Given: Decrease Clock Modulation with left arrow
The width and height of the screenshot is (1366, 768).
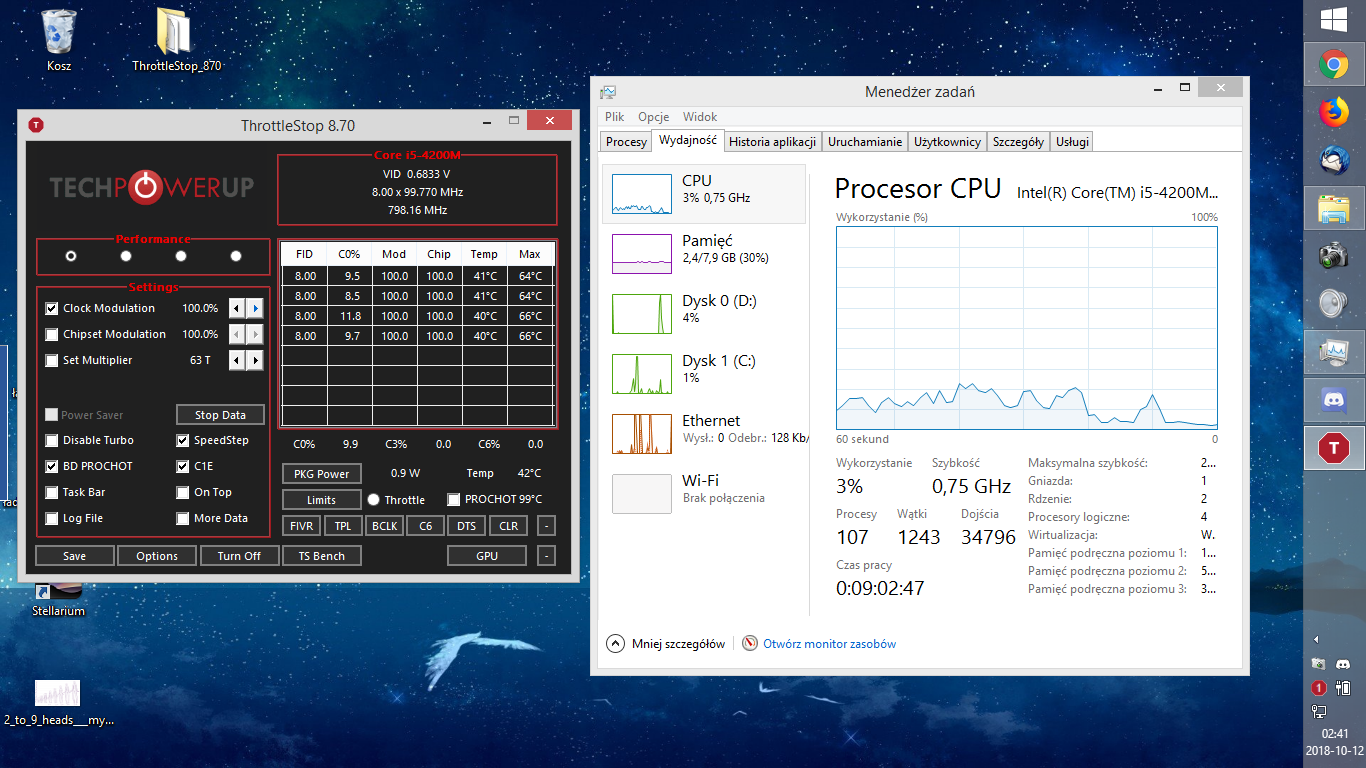Looking at the screenshot, I should 237,308.
